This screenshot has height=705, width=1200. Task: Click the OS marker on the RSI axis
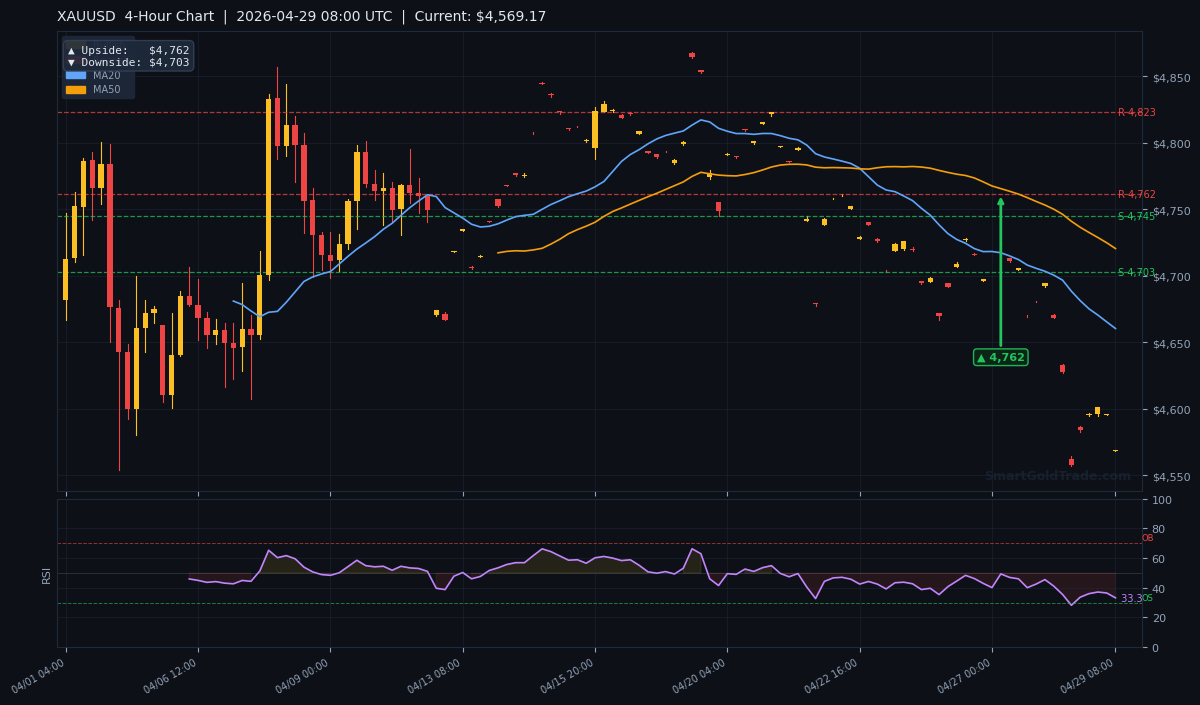pyautogui.click(x=1147, y=597)
